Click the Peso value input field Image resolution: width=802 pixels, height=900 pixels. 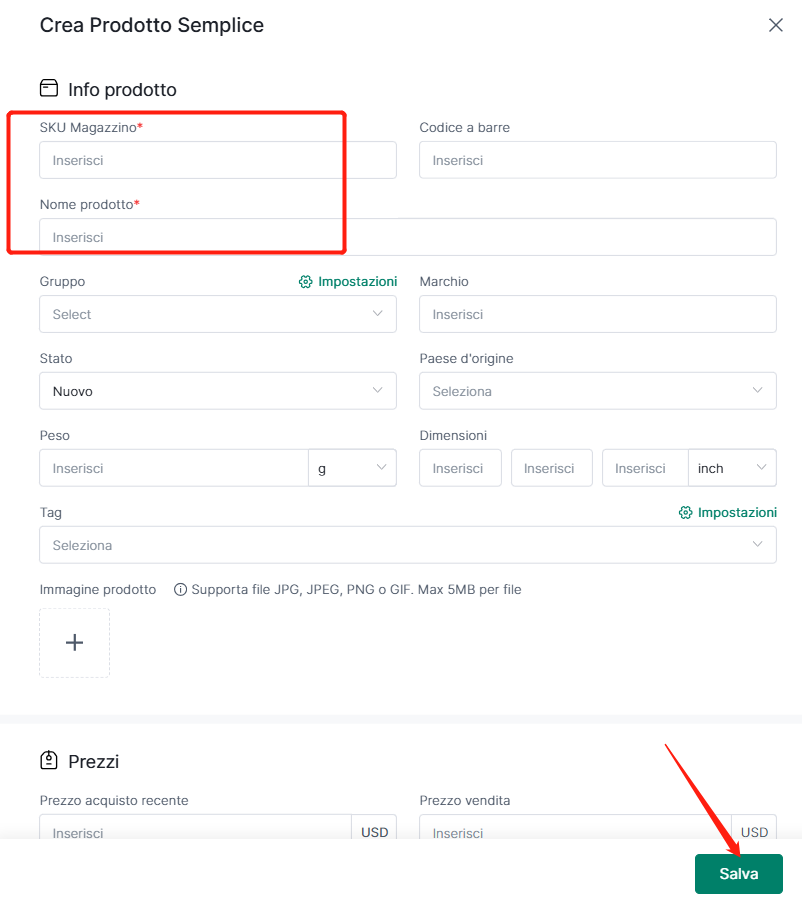click(174, 468)
